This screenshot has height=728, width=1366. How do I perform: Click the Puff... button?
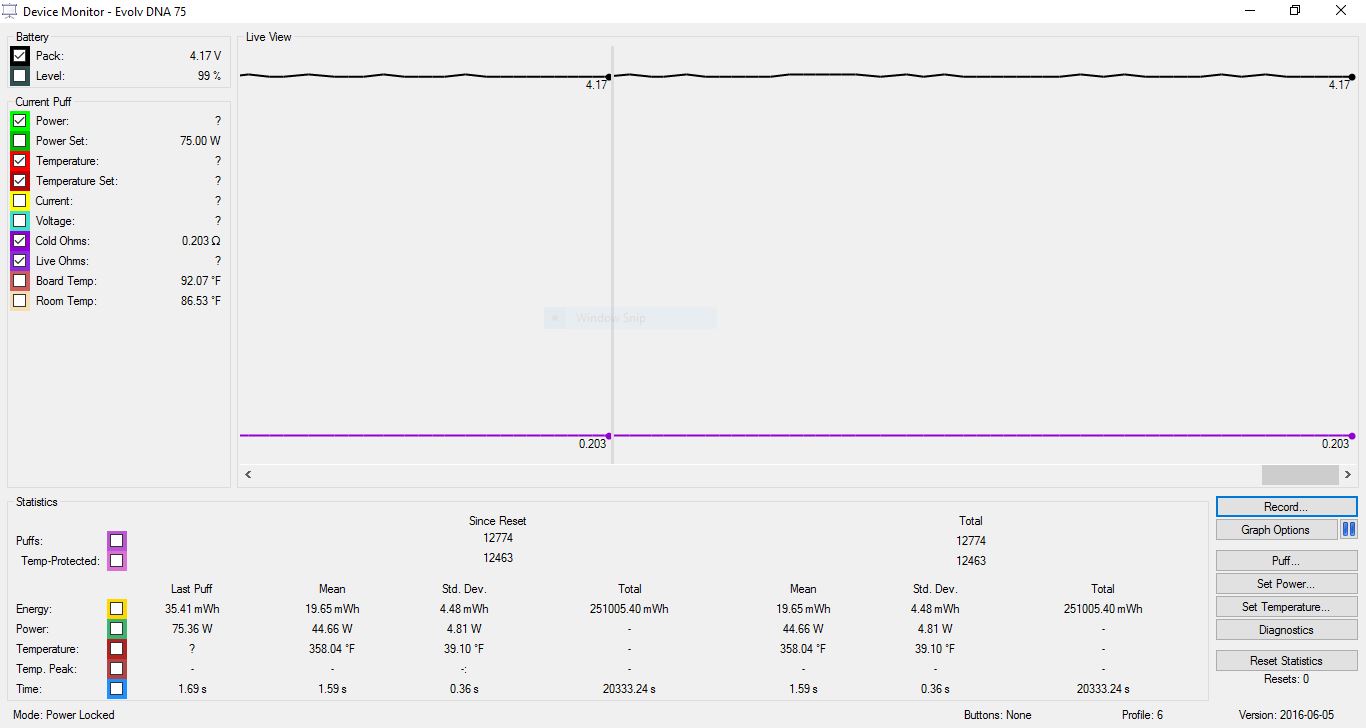(x=1286, y=561)
